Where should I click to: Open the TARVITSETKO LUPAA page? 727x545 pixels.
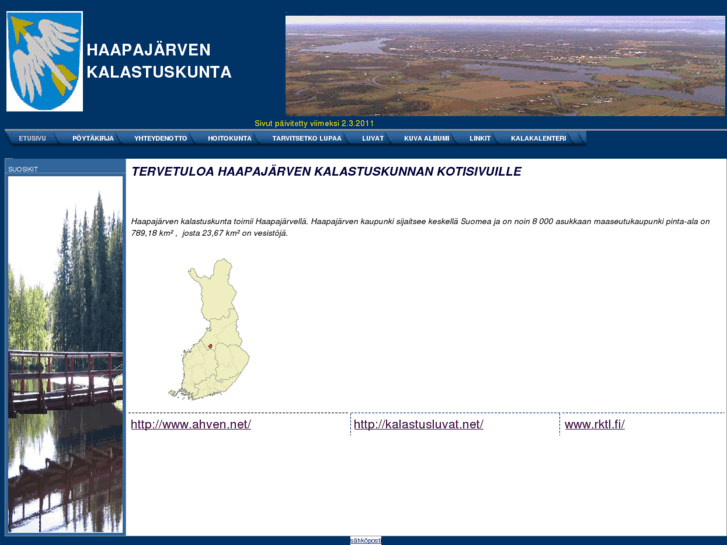click(x=306, y=138)
